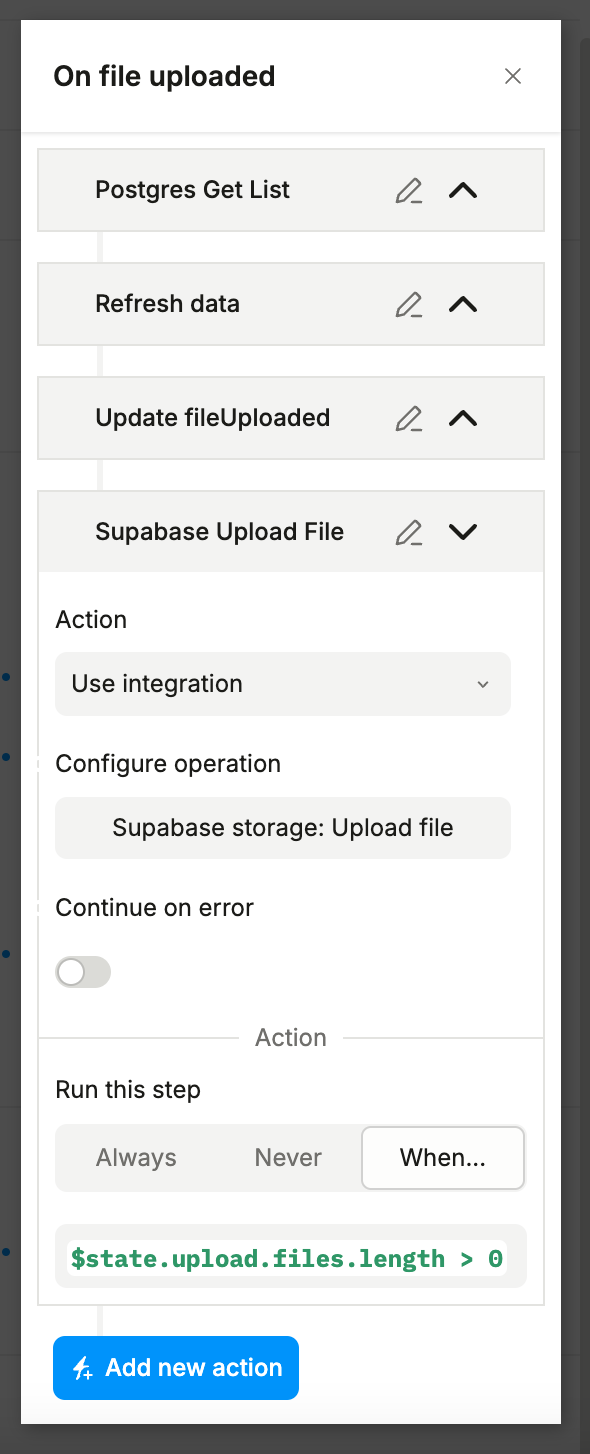This screenshot has height=1454, width=590.
Task: Collapse the Supabase Upload File step
Action: 463,532
